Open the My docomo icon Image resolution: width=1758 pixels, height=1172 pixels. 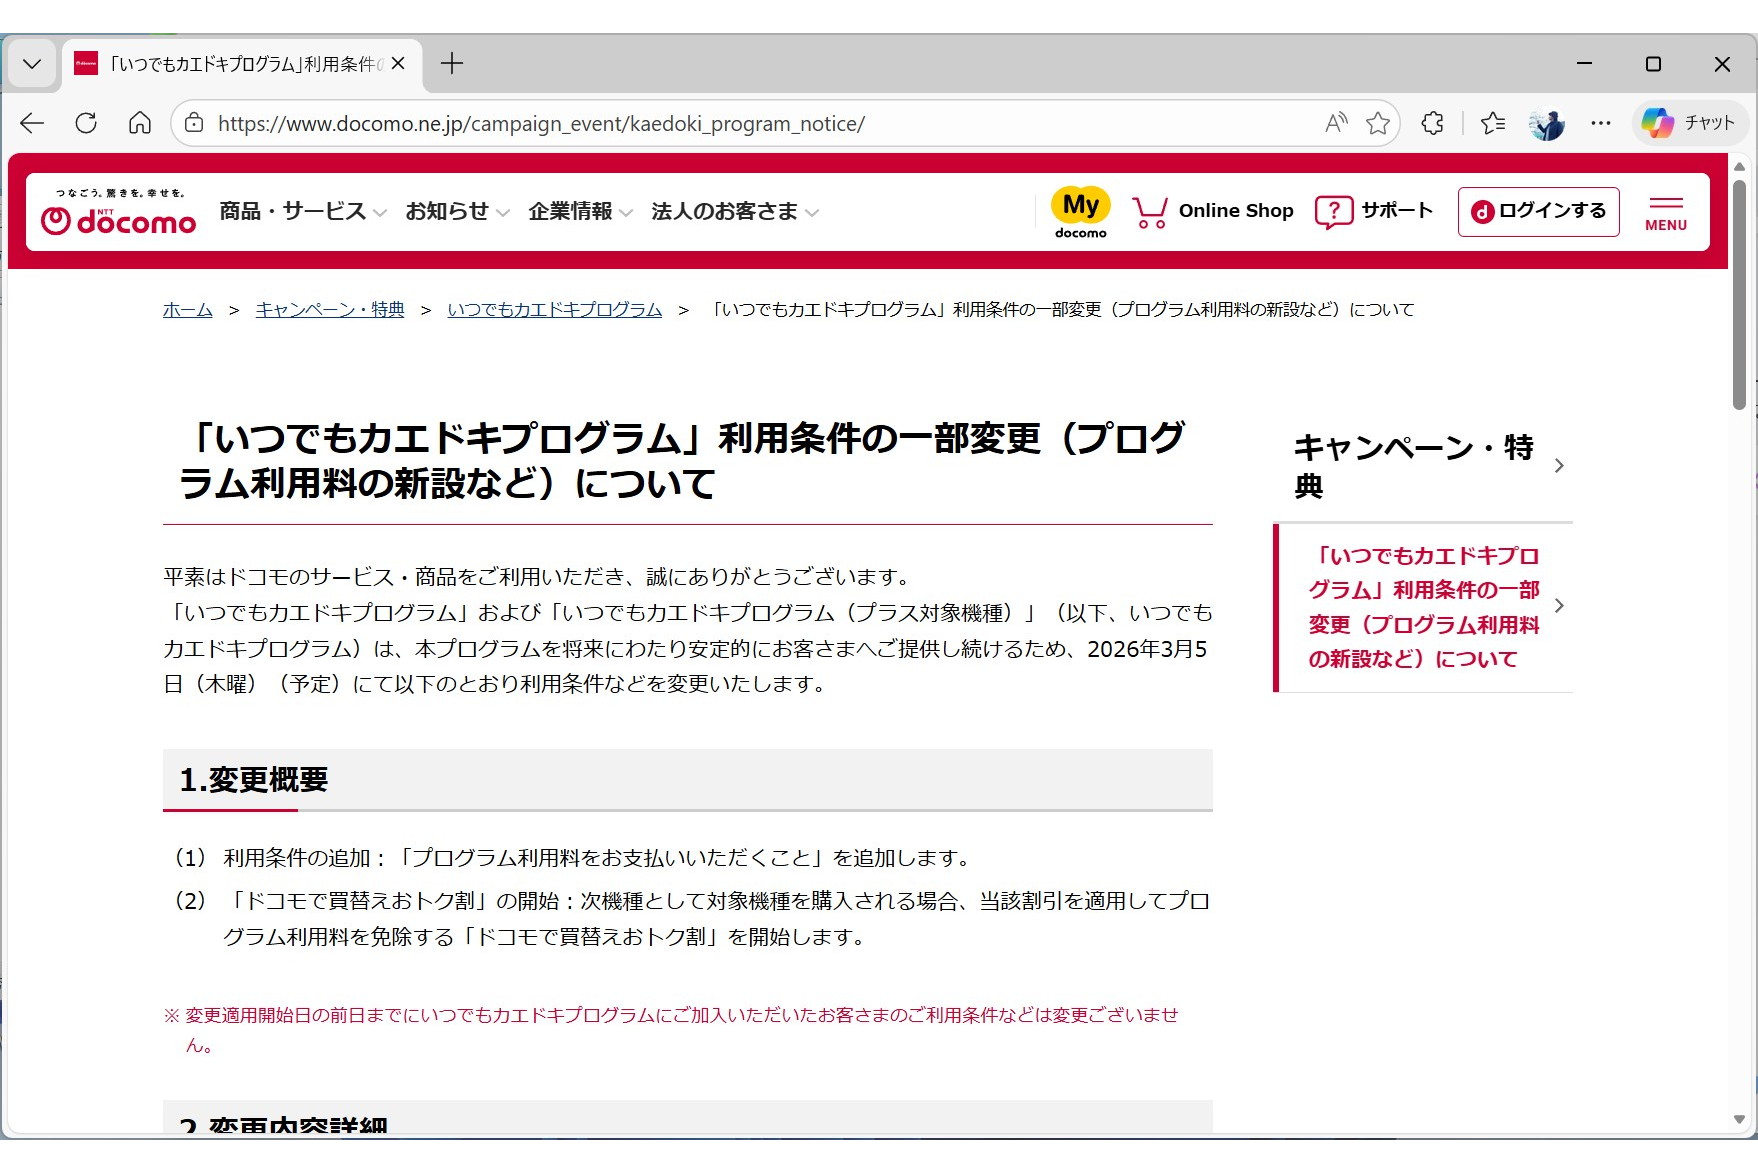pos(1081,212)
